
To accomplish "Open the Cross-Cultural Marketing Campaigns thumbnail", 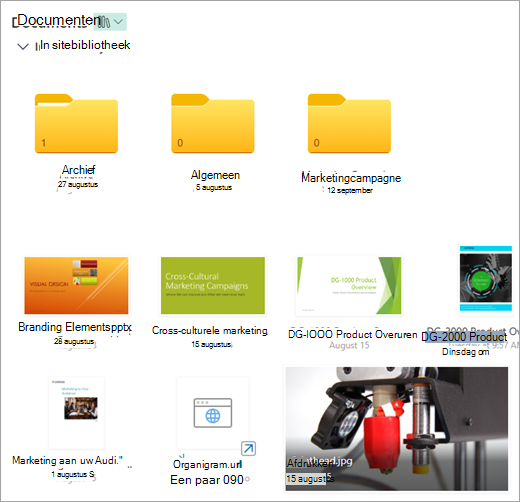I will [x=213, y=285].
